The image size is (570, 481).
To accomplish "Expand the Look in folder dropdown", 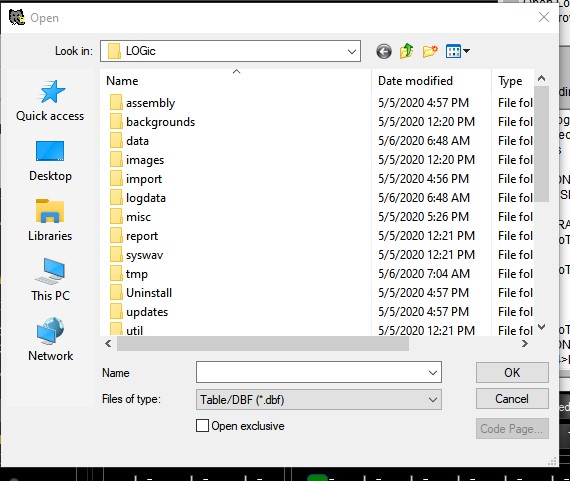I will (x=352, y=51).
